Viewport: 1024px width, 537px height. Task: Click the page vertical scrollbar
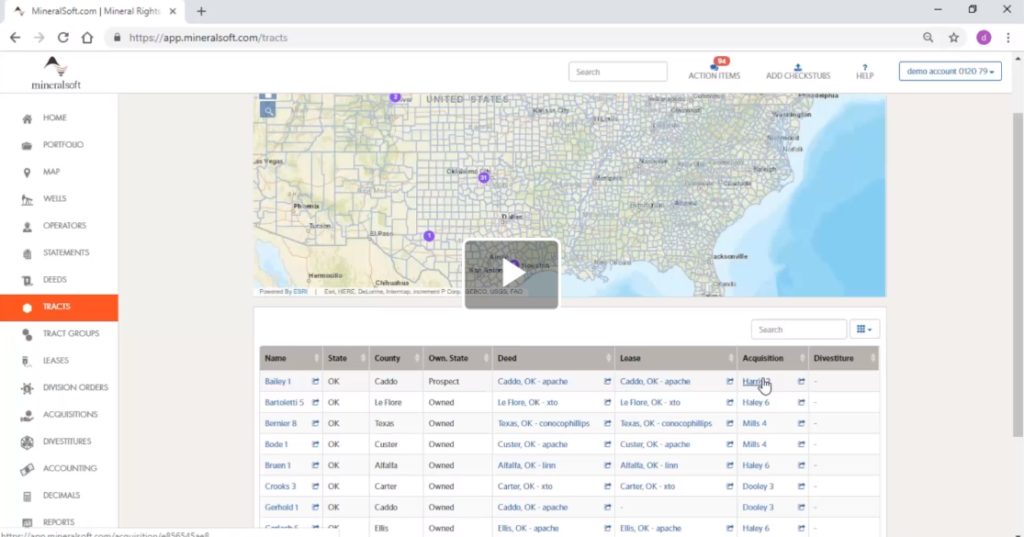pyautogui.click(x=1017, y=274)
